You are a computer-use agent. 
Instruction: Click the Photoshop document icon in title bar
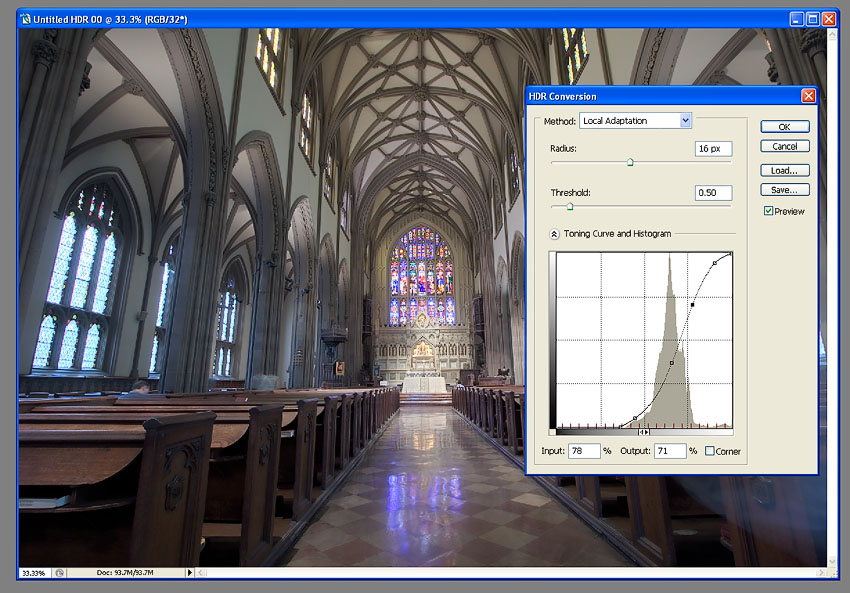click(24, 19)
